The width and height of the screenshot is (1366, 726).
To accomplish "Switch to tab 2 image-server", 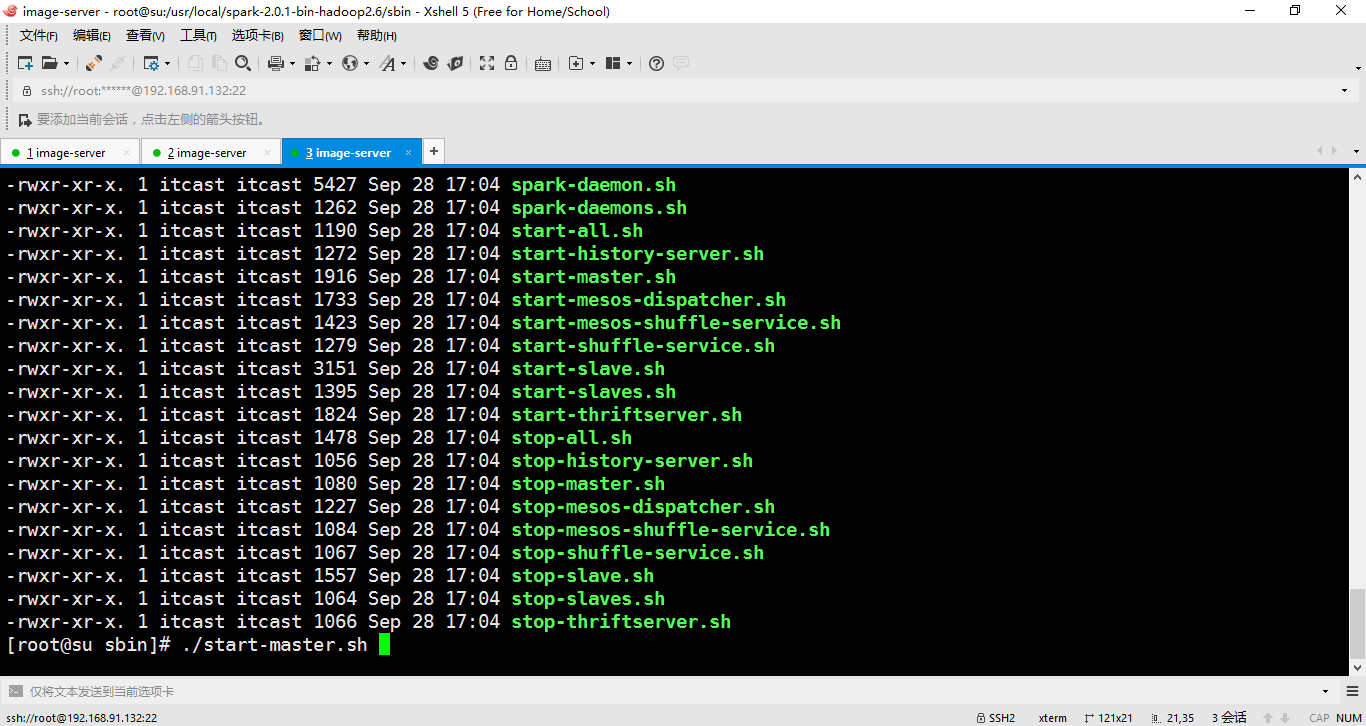I will click(x=211, y=153).
